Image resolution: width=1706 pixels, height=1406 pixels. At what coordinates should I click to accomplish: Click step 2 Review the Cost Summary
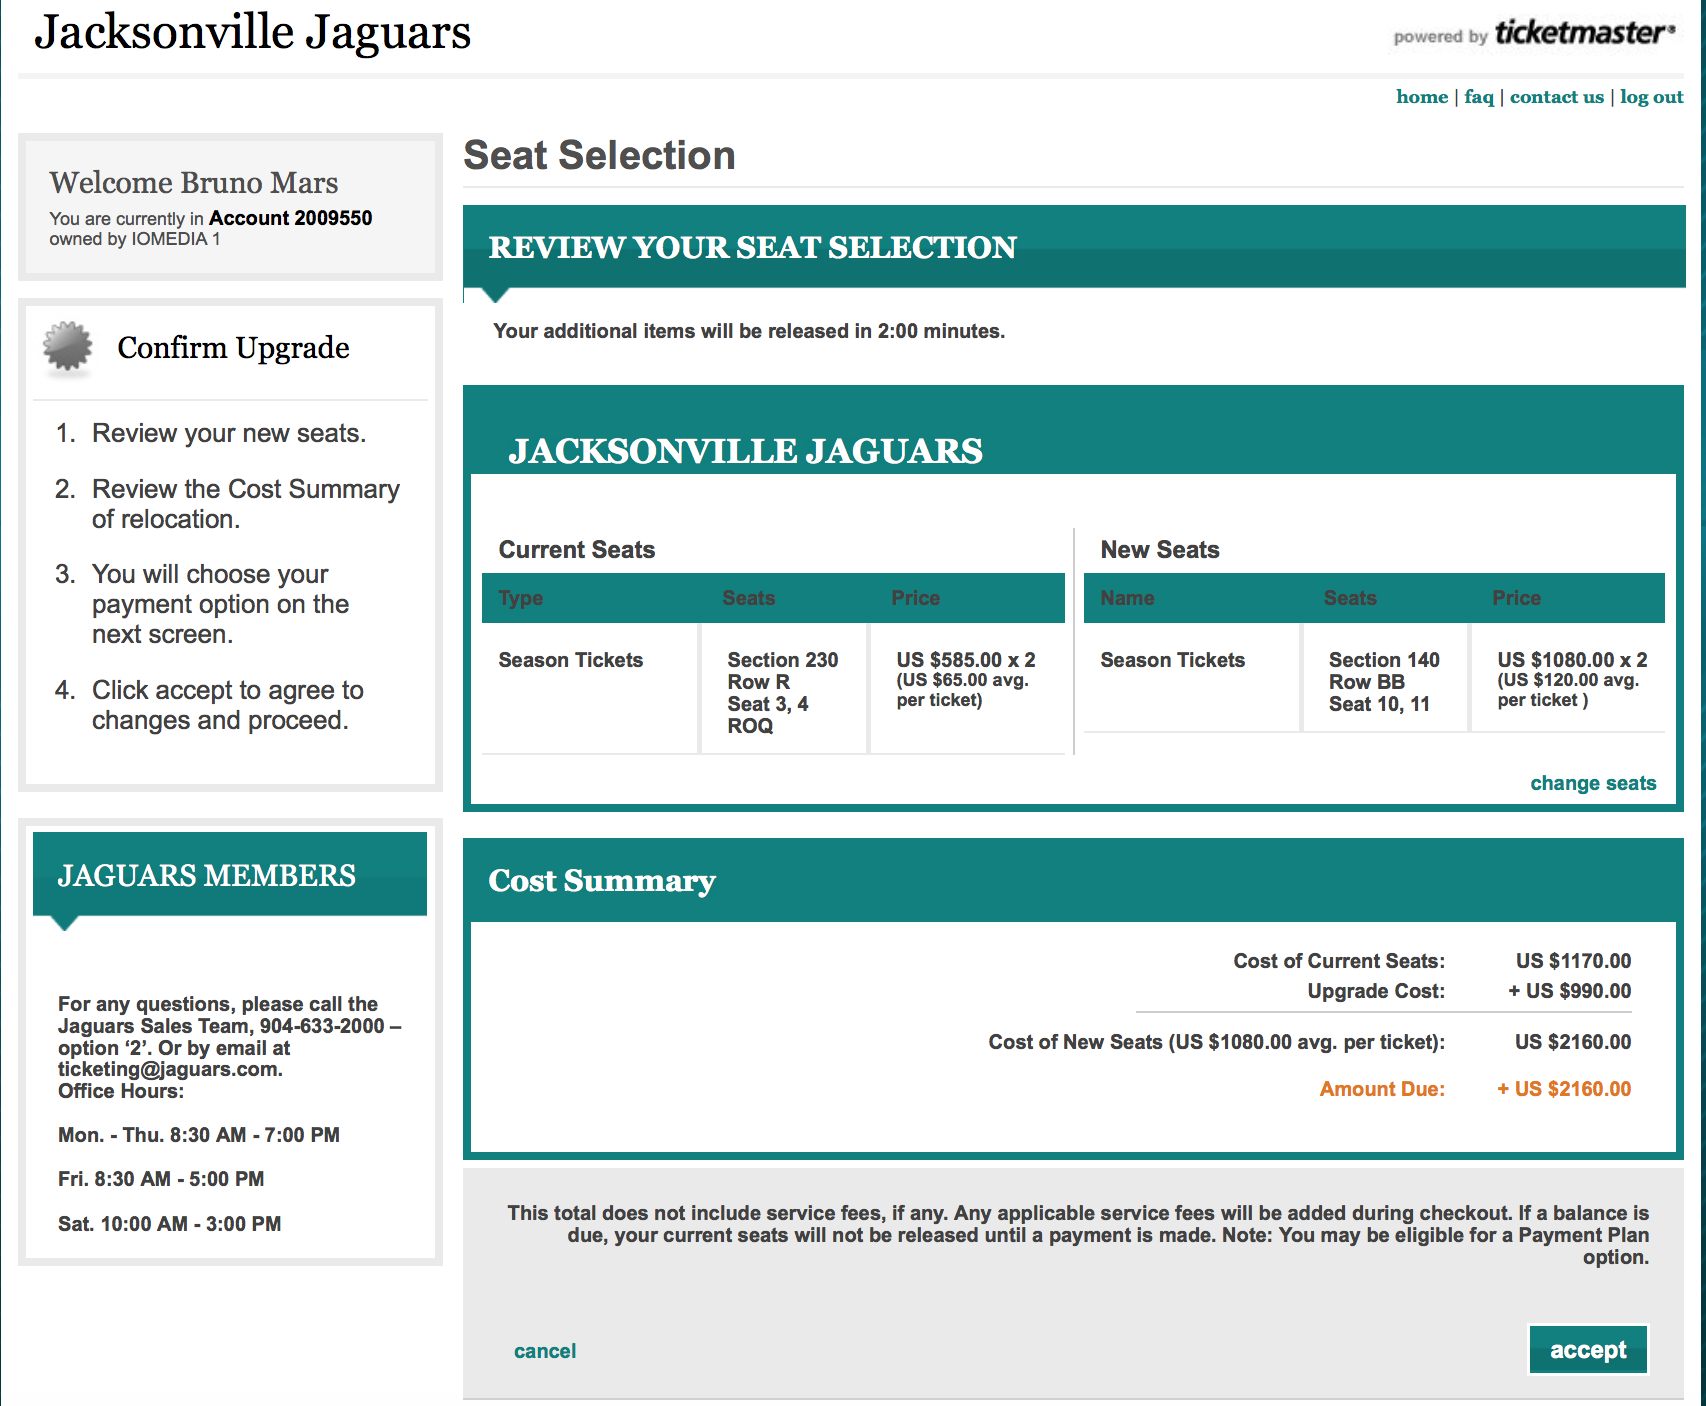[246, 504]
